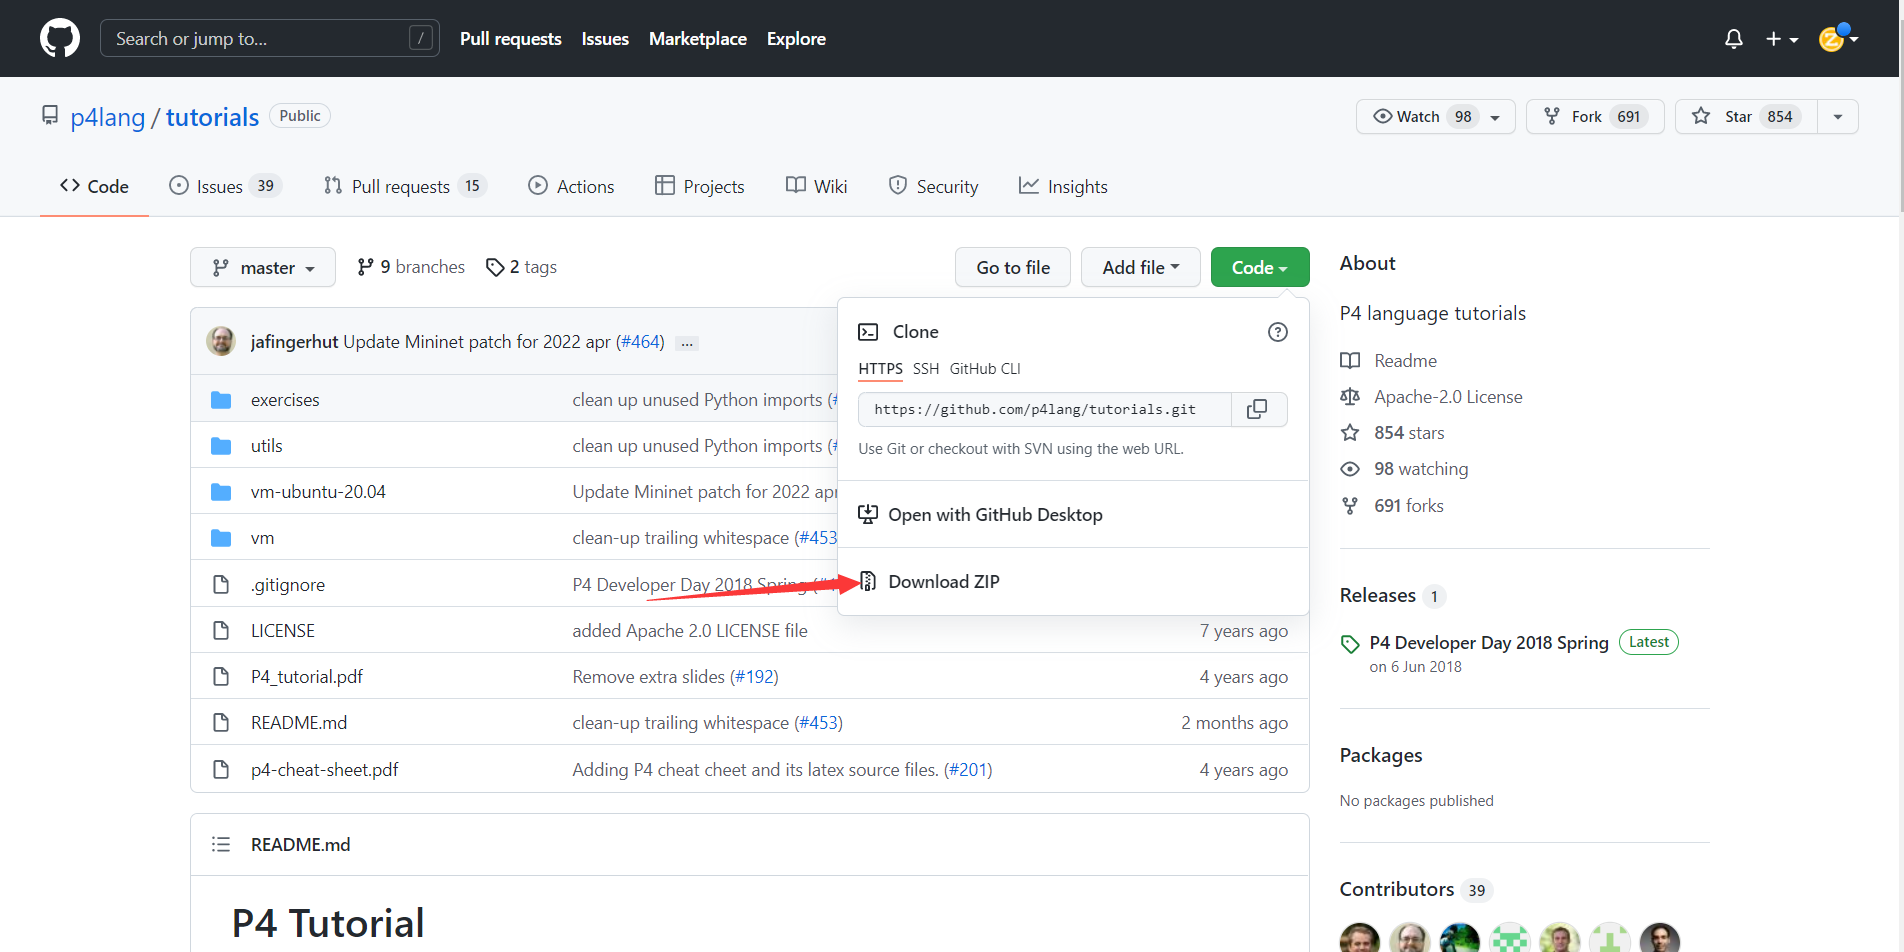Focus the Search or jump to field
Viewport: 1904px width, 952px height.
(x=270, y=38)
